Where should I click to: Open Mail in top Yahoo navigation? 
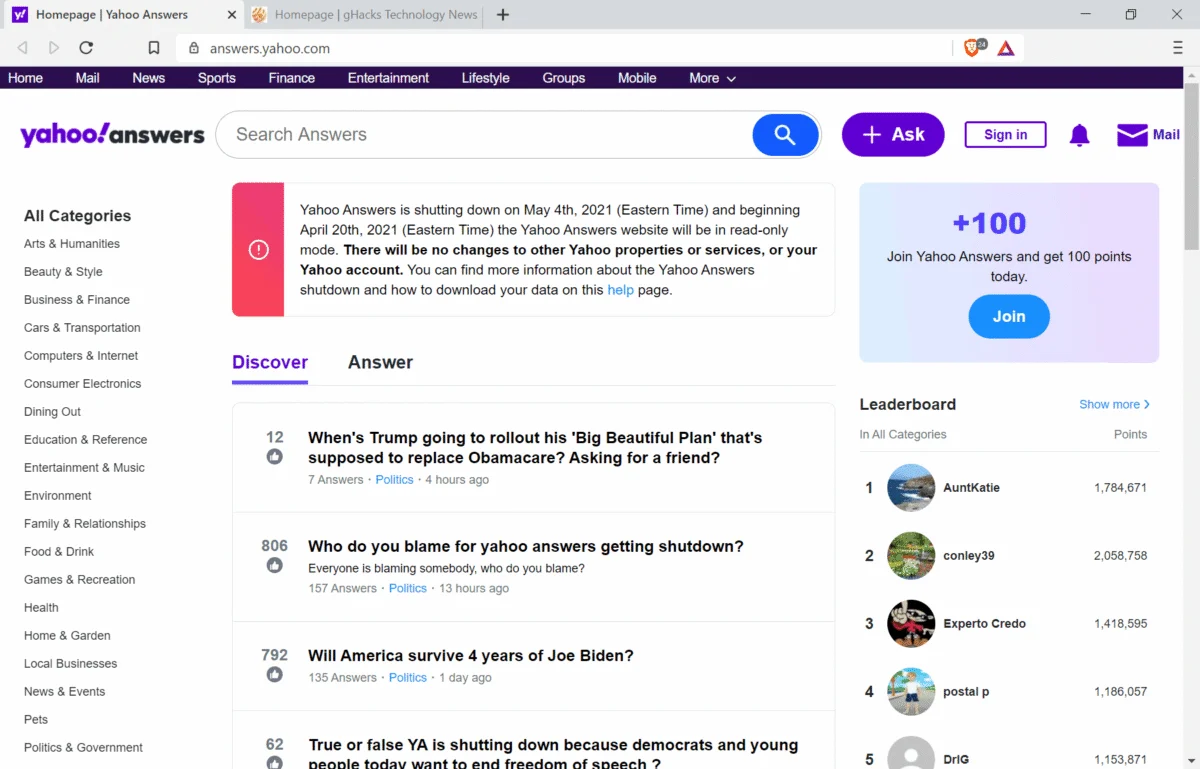click(87, 78)
